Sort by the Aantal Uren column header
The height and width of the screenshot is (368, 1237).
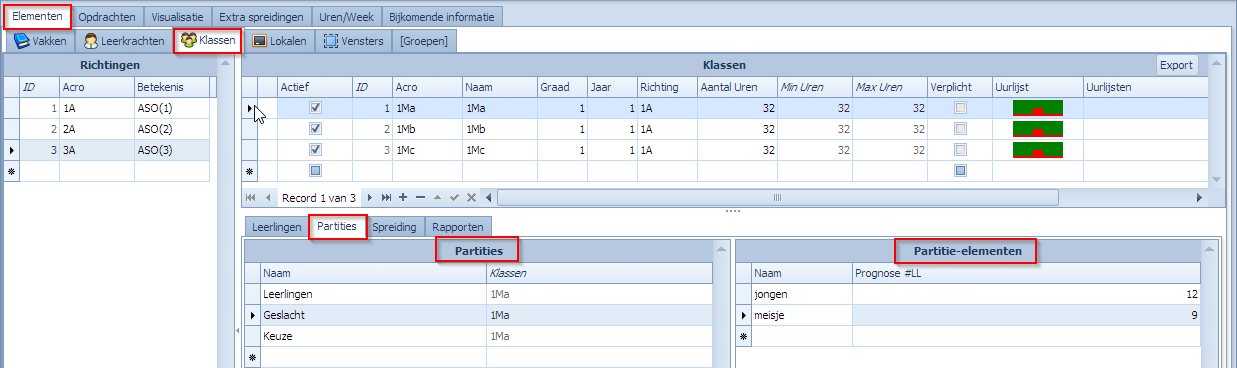[x=737, y=87]
